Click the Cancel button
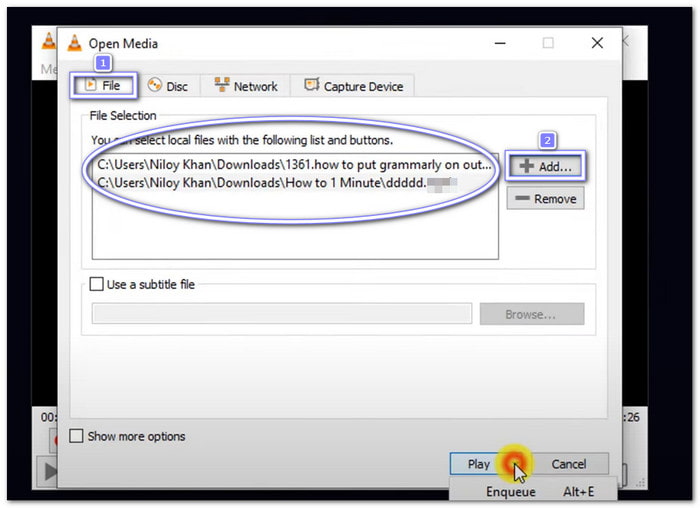The image size is (700, 508). coord(569,464)
